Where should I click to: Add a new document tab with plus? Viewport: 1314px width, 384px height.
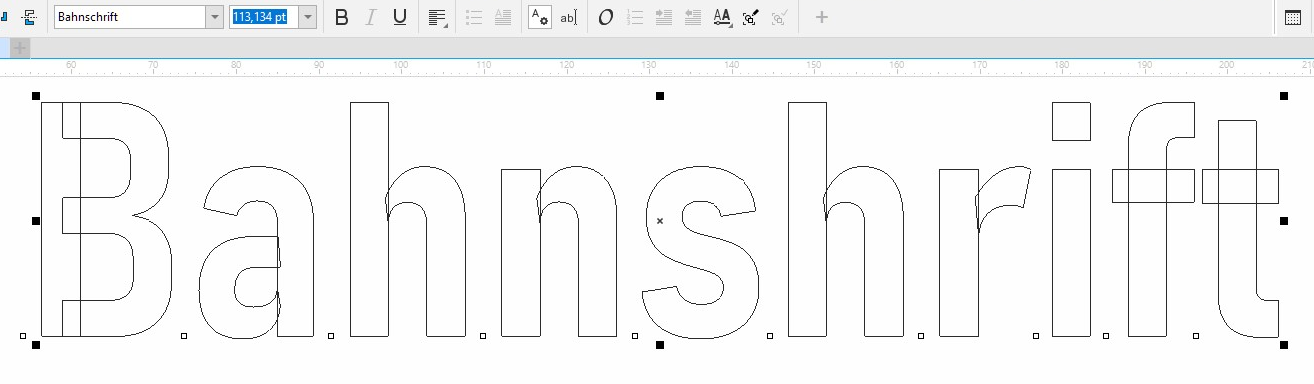click(21, 48)
